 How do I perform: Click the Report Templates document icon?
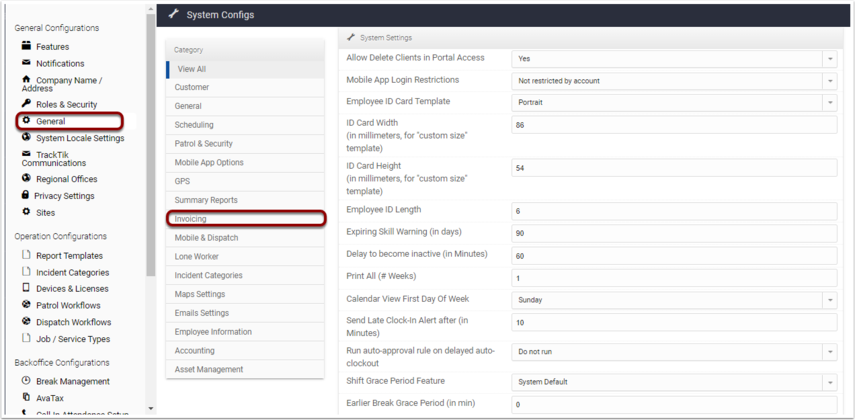[26, 255]
